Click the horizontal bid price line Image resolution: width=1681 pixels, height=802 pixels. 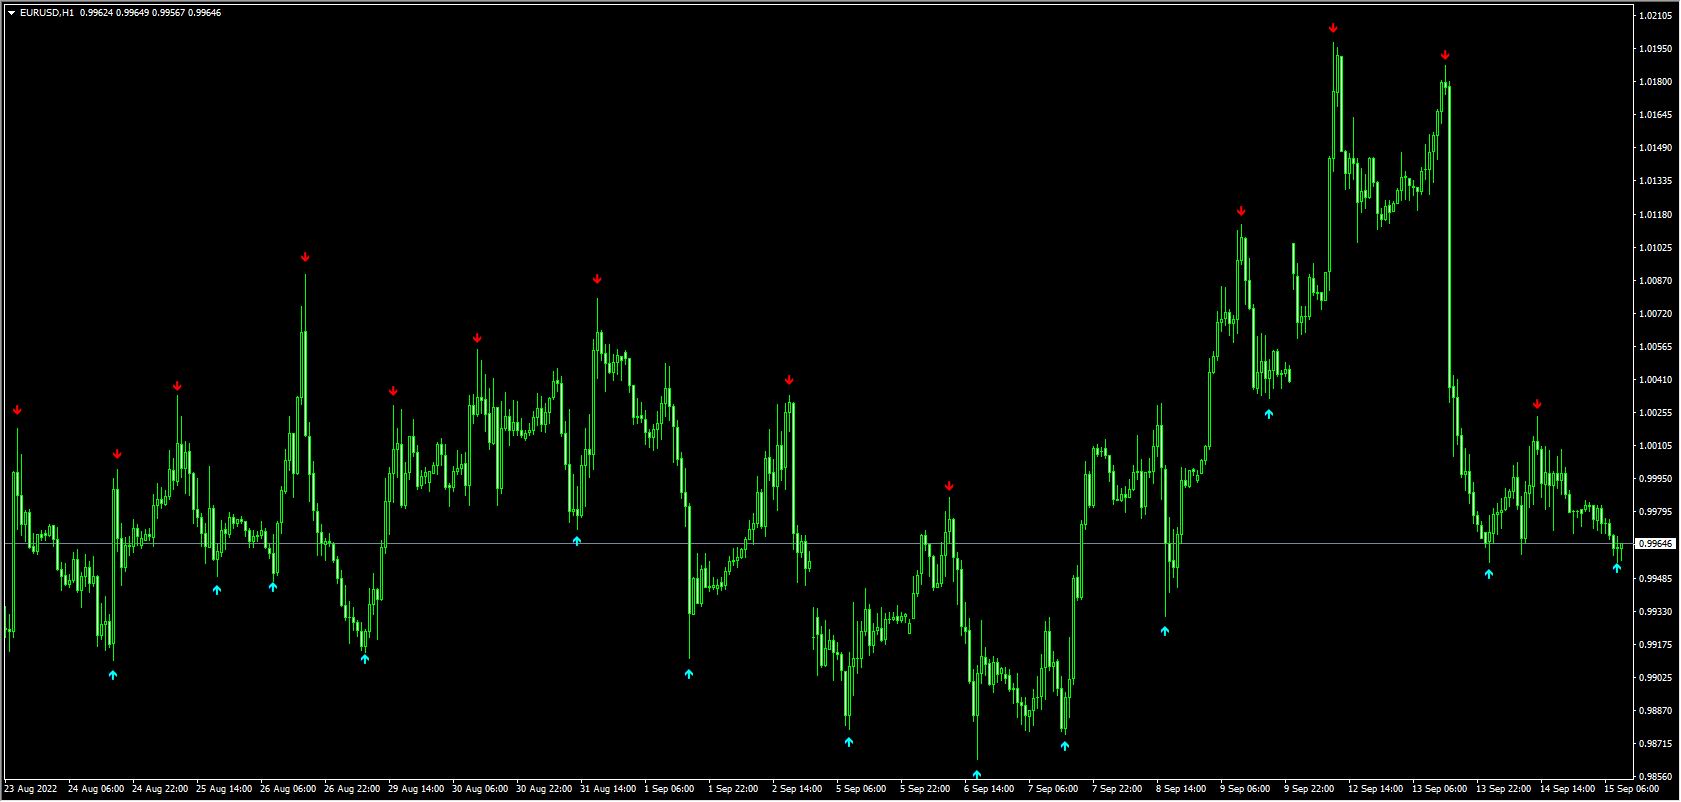818,544
